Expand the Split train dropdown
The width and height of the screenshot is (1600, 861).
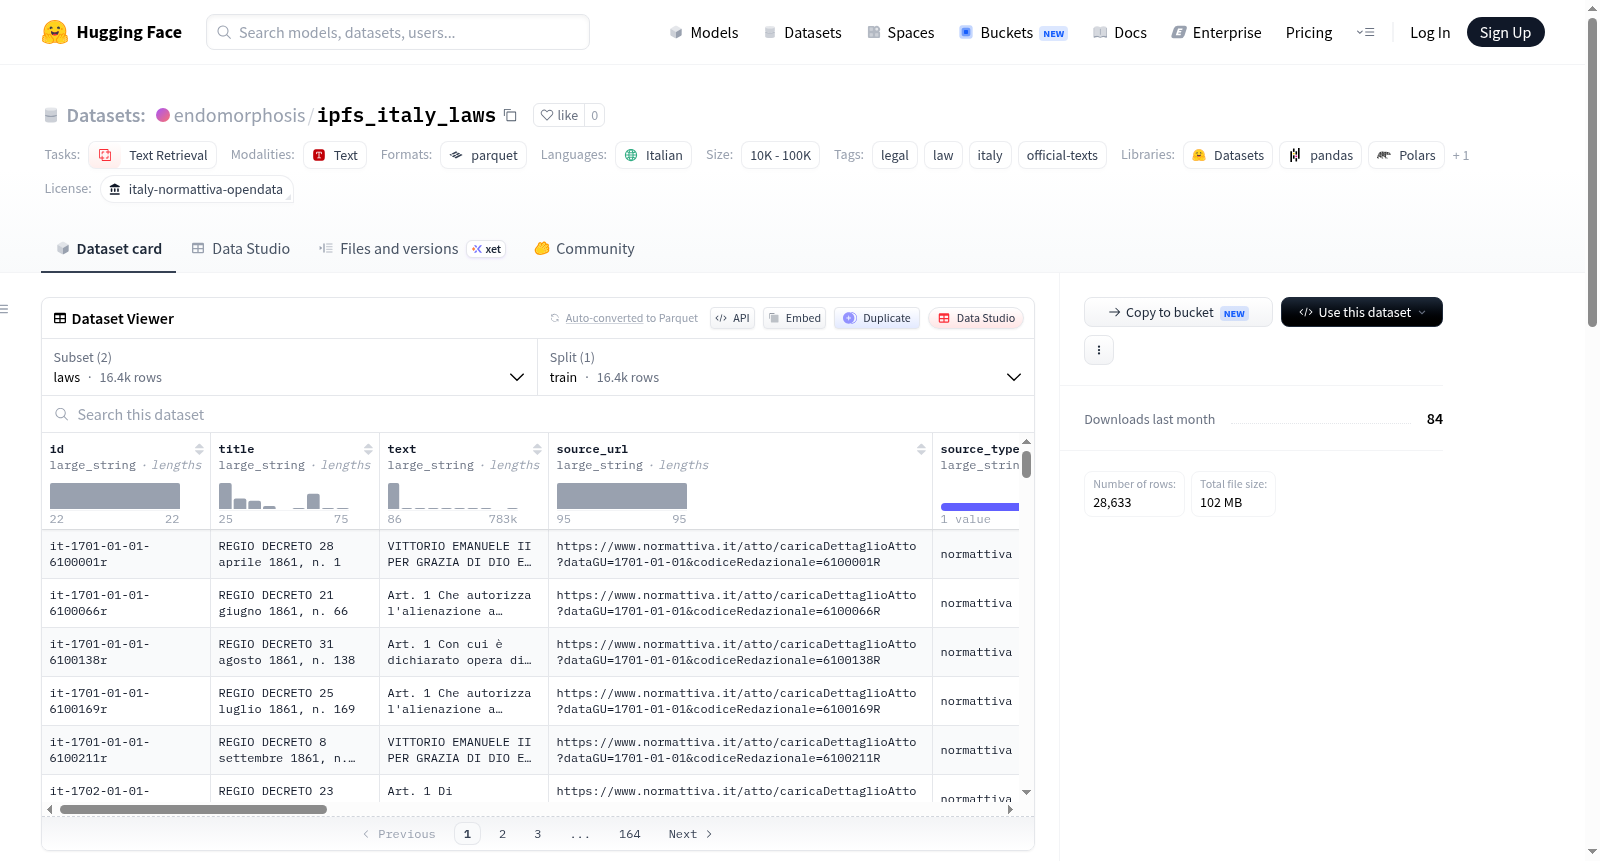click(x=786, y=367)
